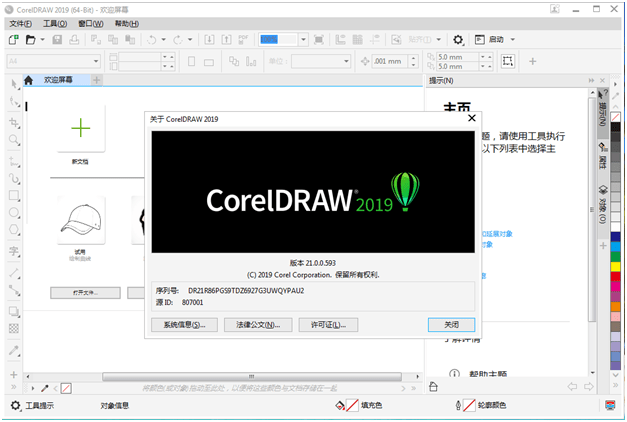The height and width of the screenshot is (422, 627).
Task: Open the A4 page size dropdown
Action: pos(96,61)
